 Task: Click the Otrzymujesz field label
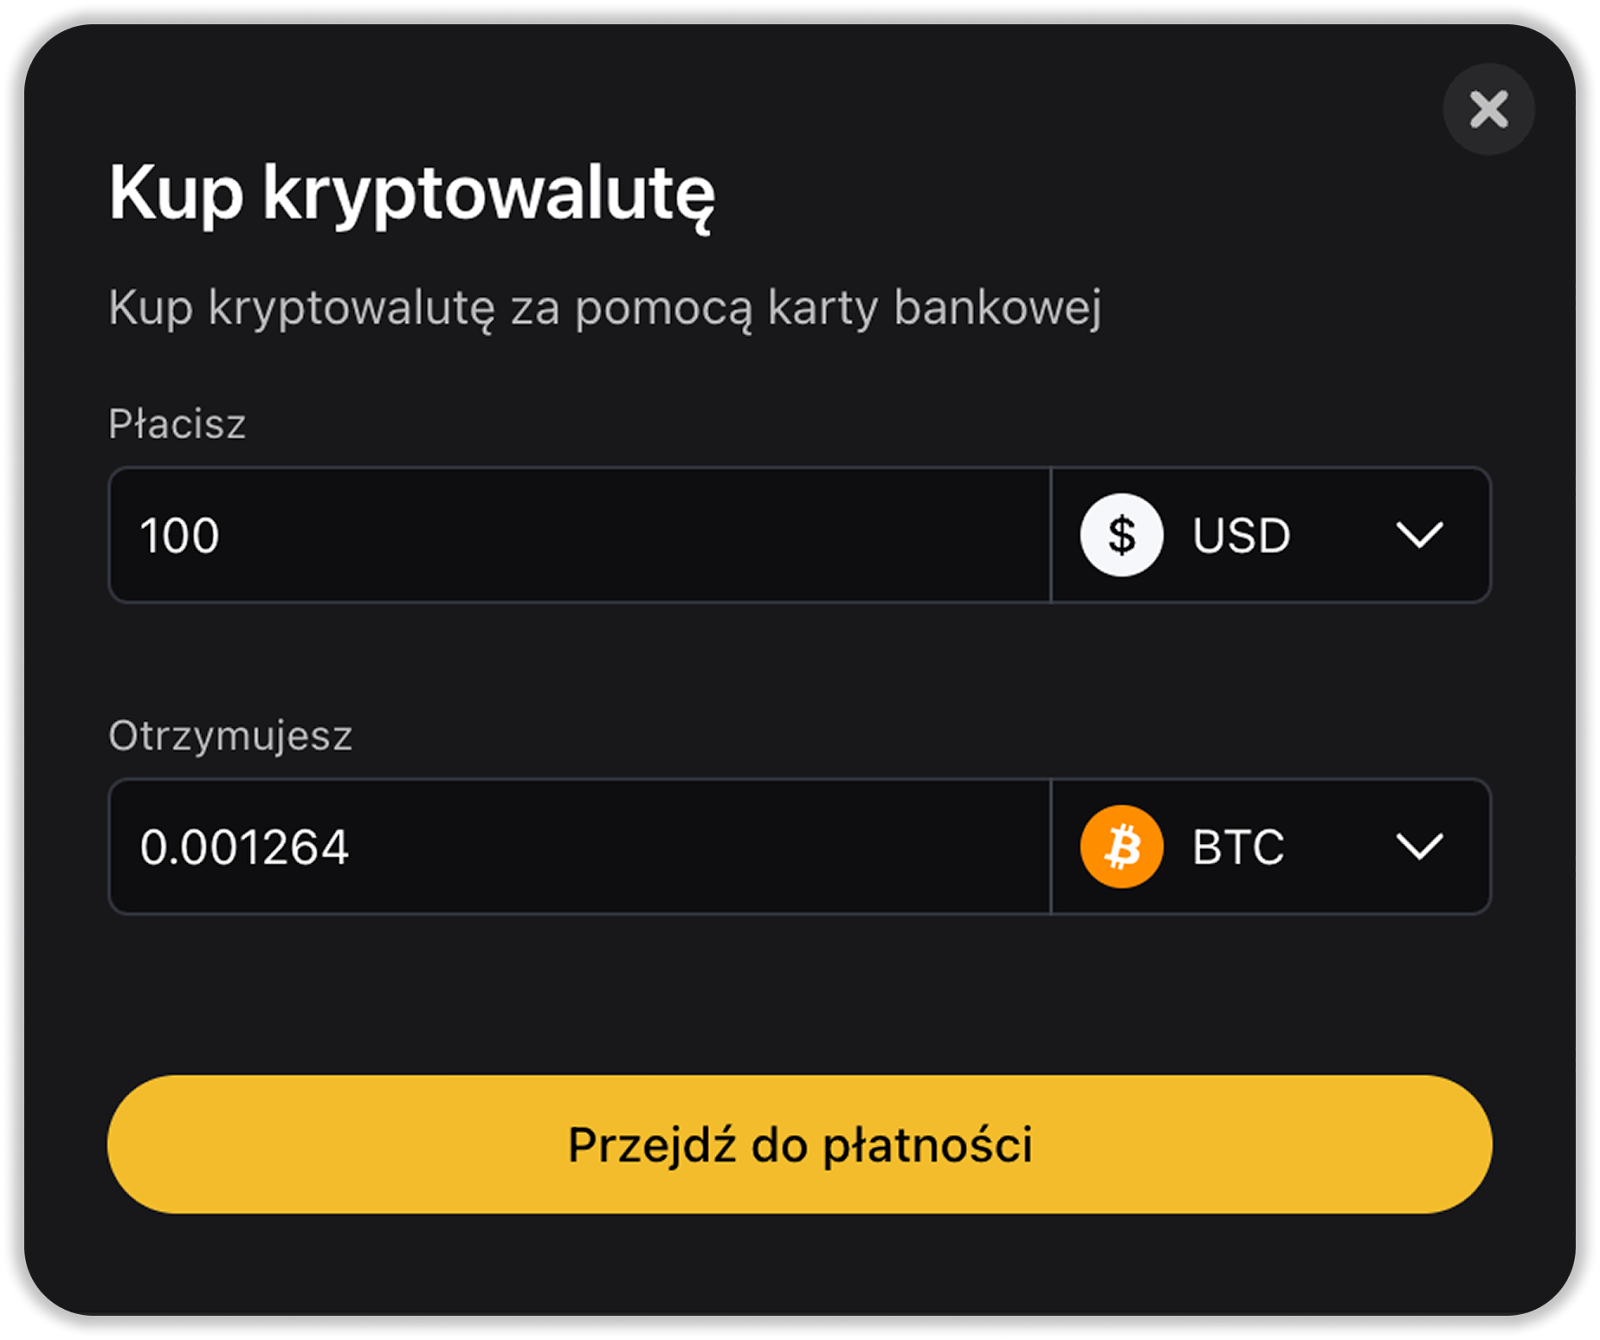click(x=230, y=736)
